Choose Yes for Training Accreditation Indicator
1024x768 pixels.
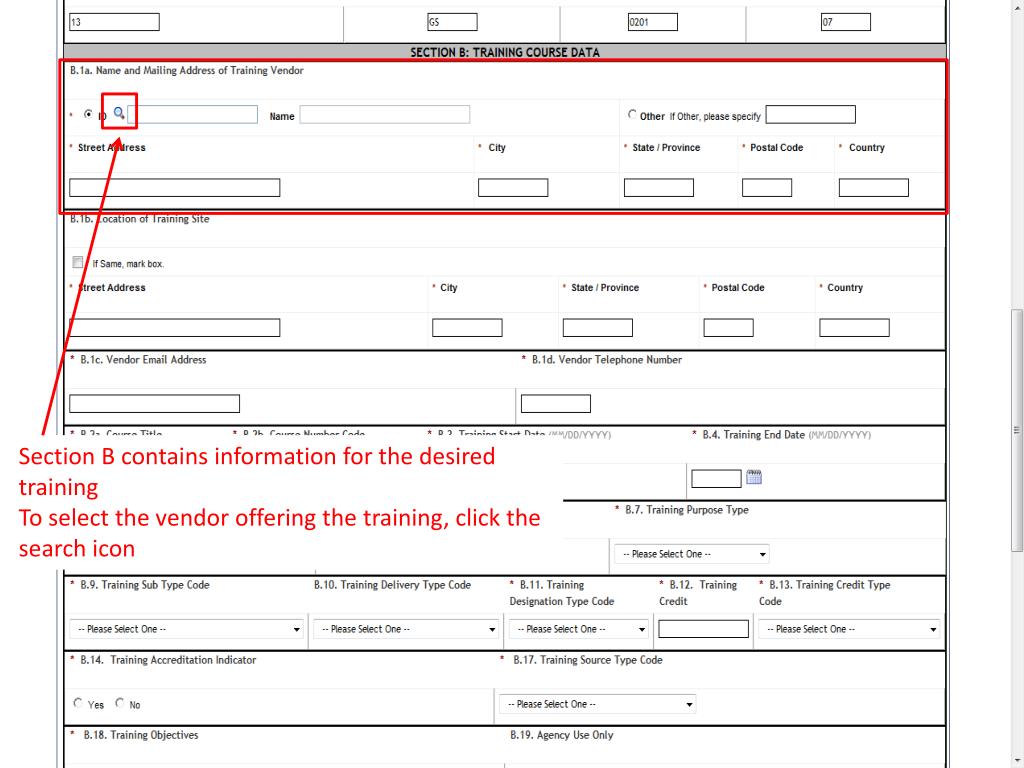[78, 703]
